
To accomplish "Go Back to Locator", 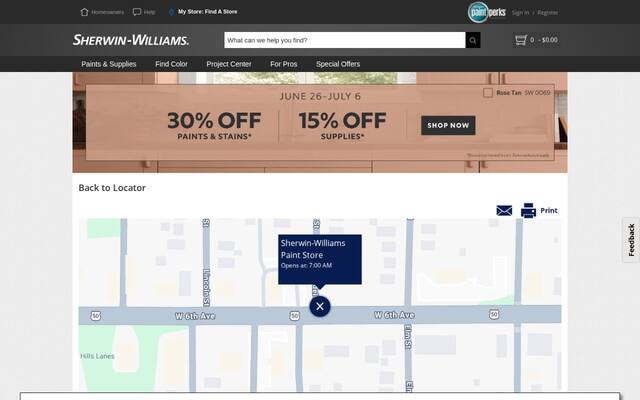I will [x=112, y=188].
